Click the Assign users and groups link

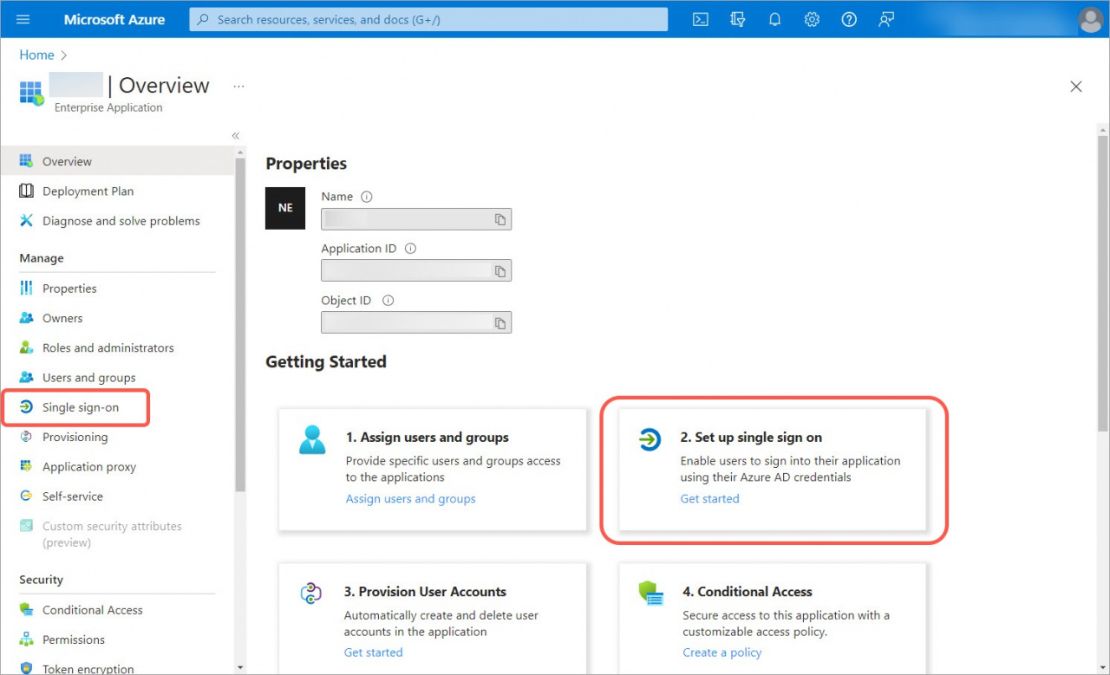click(411, 499)
